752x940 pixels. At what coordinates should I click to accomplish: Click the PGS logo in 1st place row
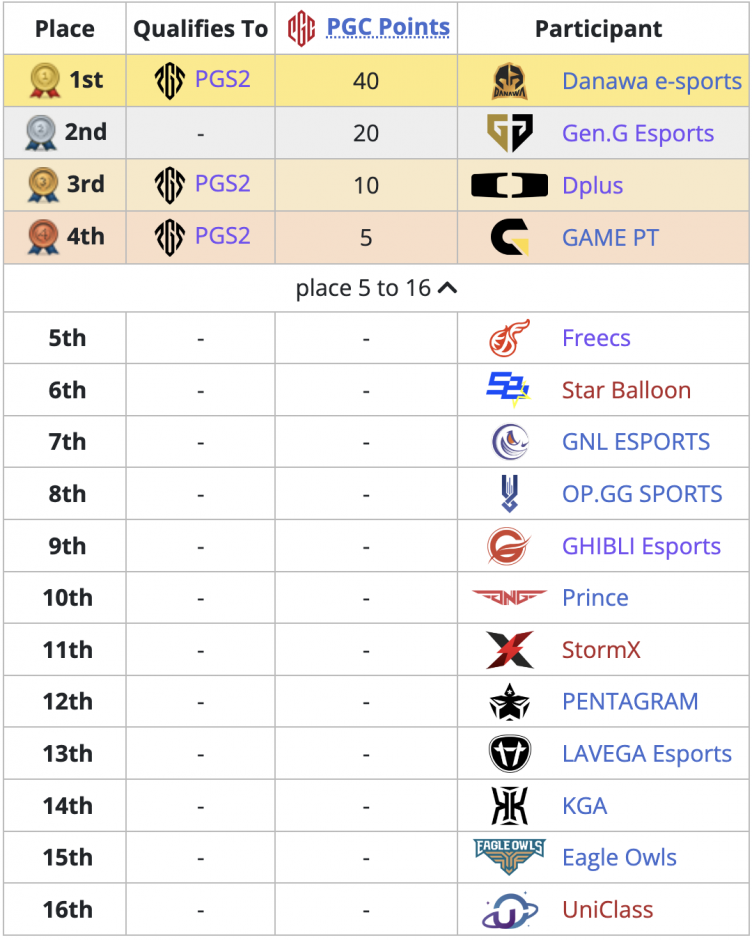170,80
